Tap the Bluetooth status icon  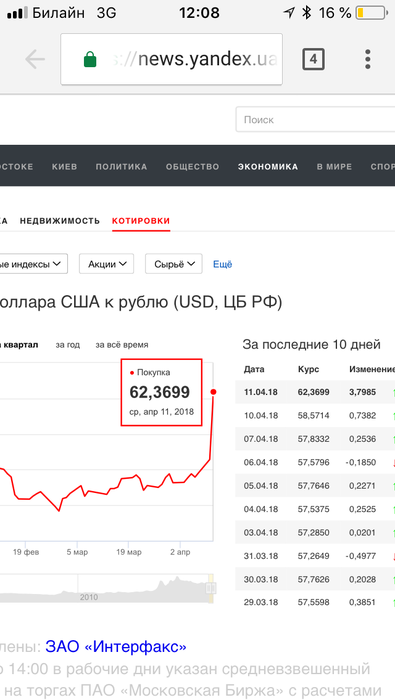pos(306,13)
